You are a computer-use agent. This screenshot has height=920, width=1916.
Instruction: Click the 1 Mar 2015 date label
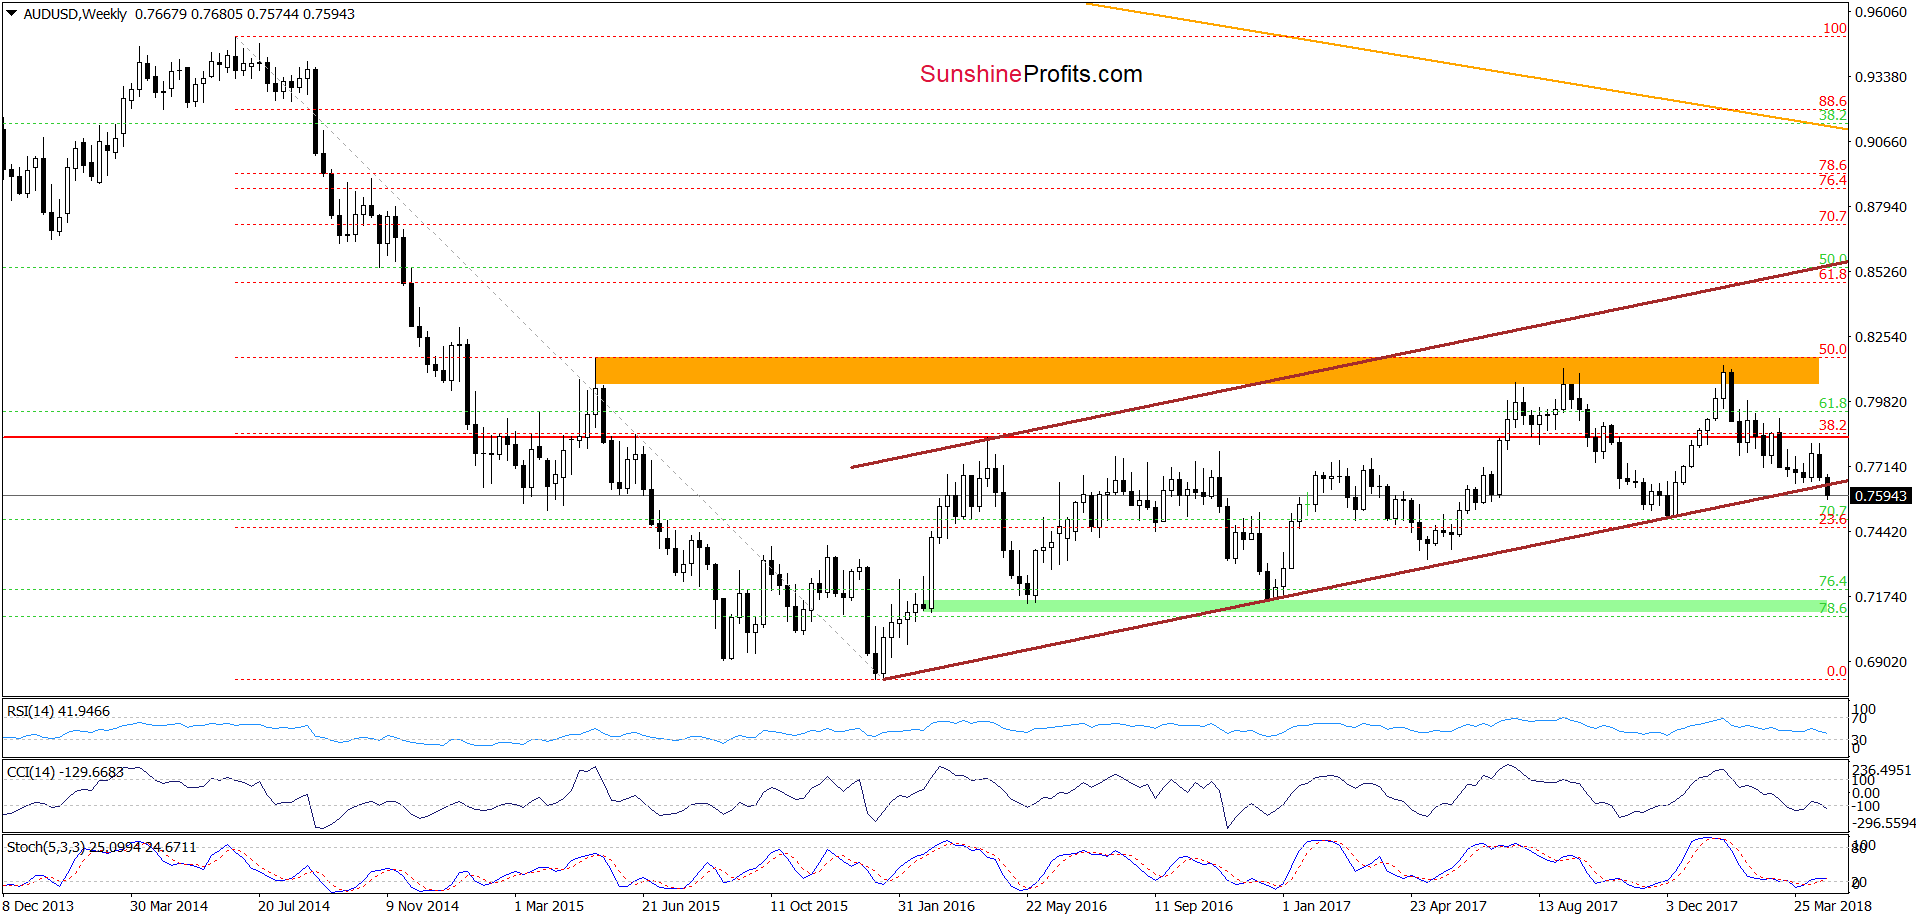549,906
